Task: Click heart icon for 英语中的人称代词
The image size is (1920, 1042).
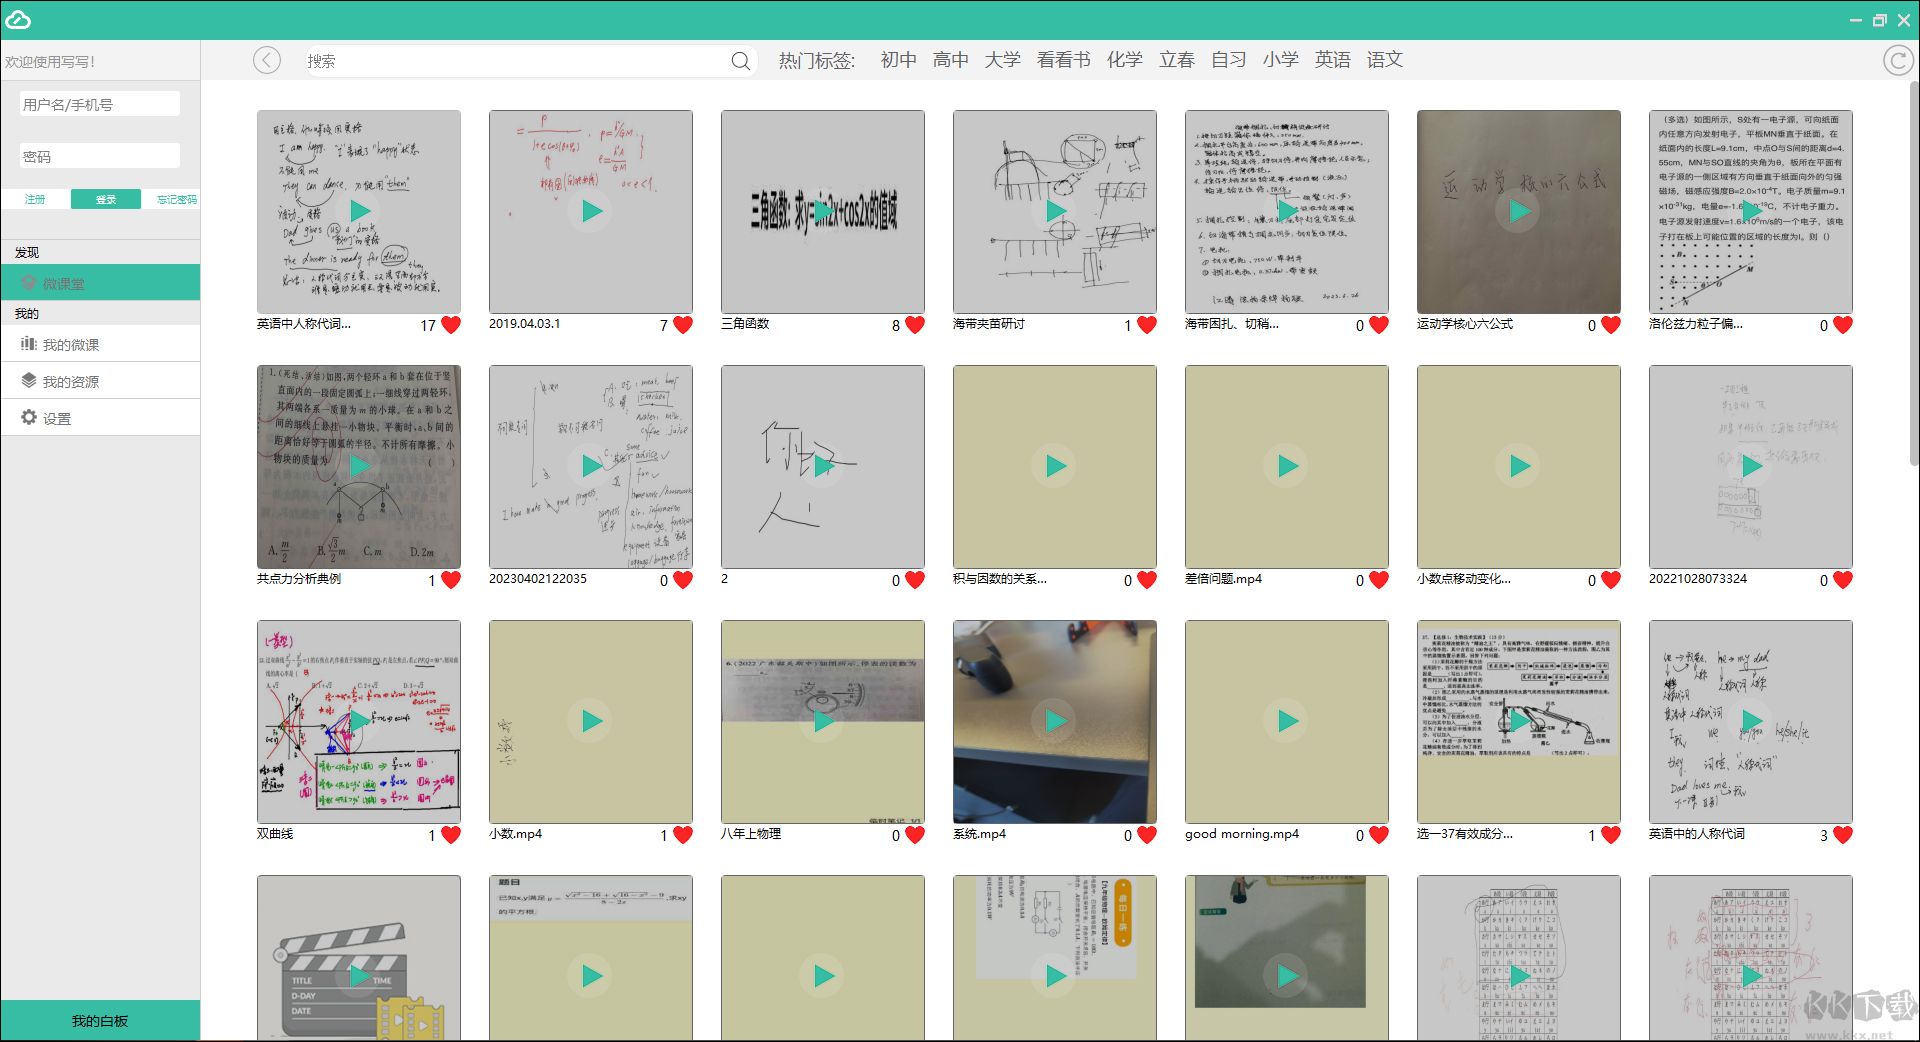Action: point(1843,834)
